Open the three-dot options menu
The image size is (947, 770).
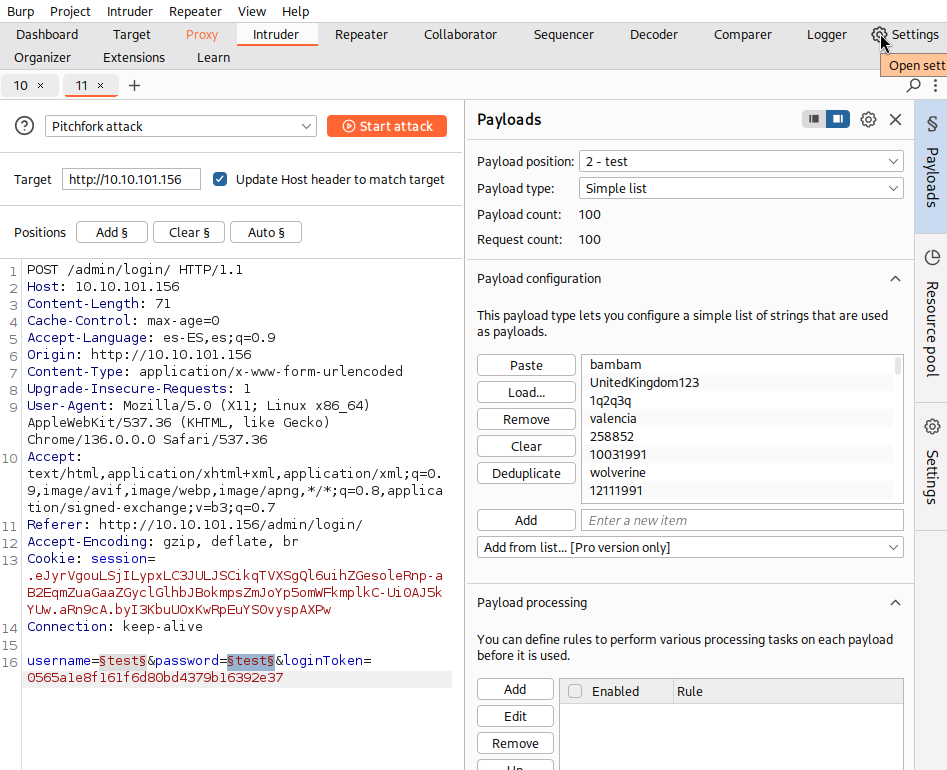(x=935, y=86)
